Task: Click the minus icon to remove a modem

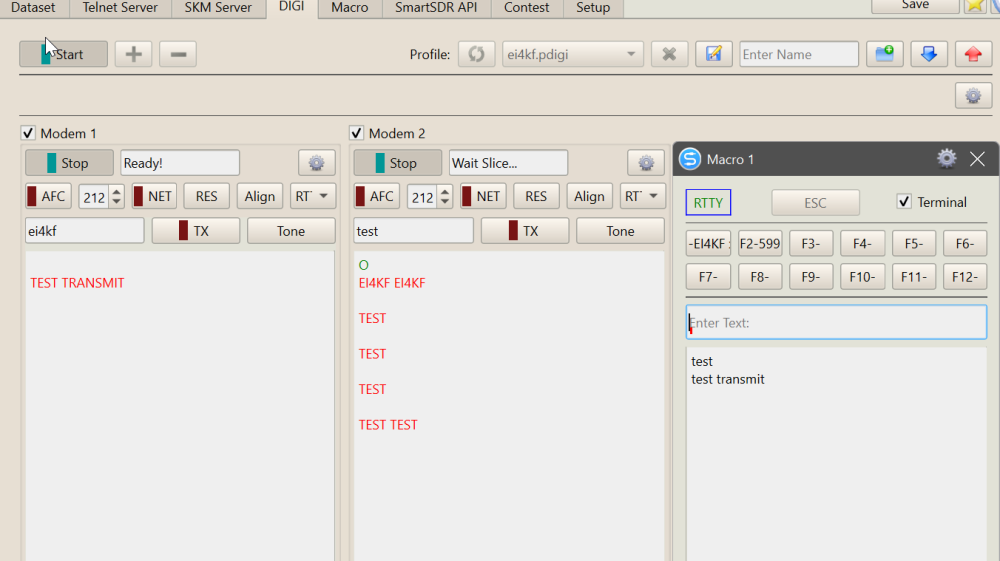Action: click(x=178, y=54)
